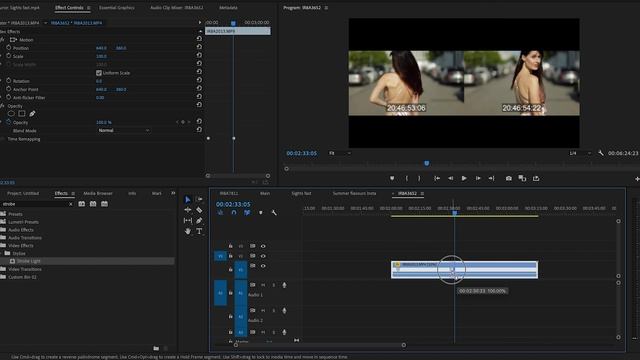Click the Opacity 100.0 % value
The height and width of the screenshot is (360, 640).
tap(104, 122)
